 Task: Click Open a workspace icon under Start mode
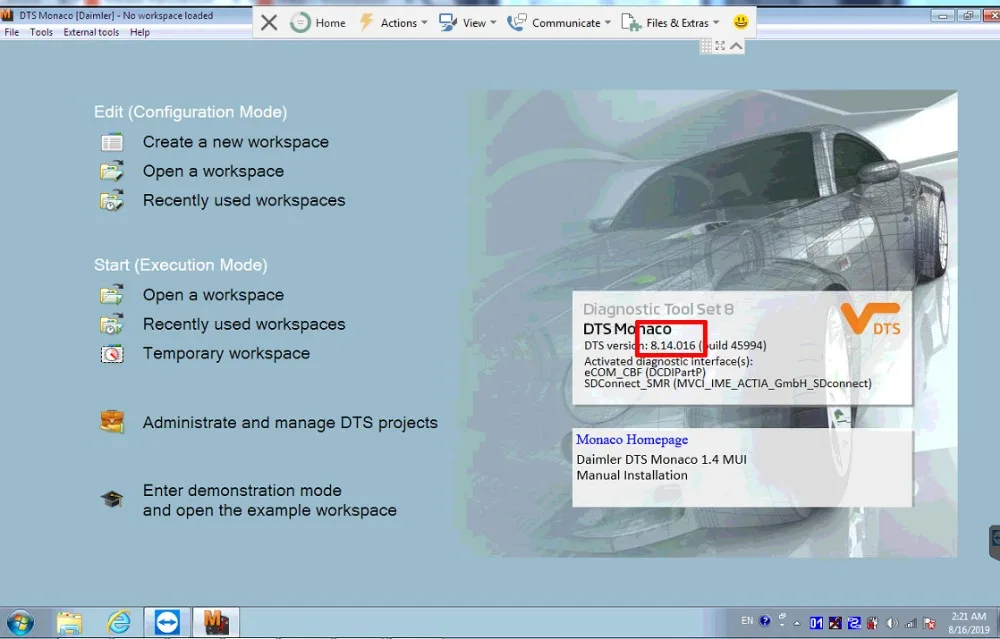(x=112, y=295)
